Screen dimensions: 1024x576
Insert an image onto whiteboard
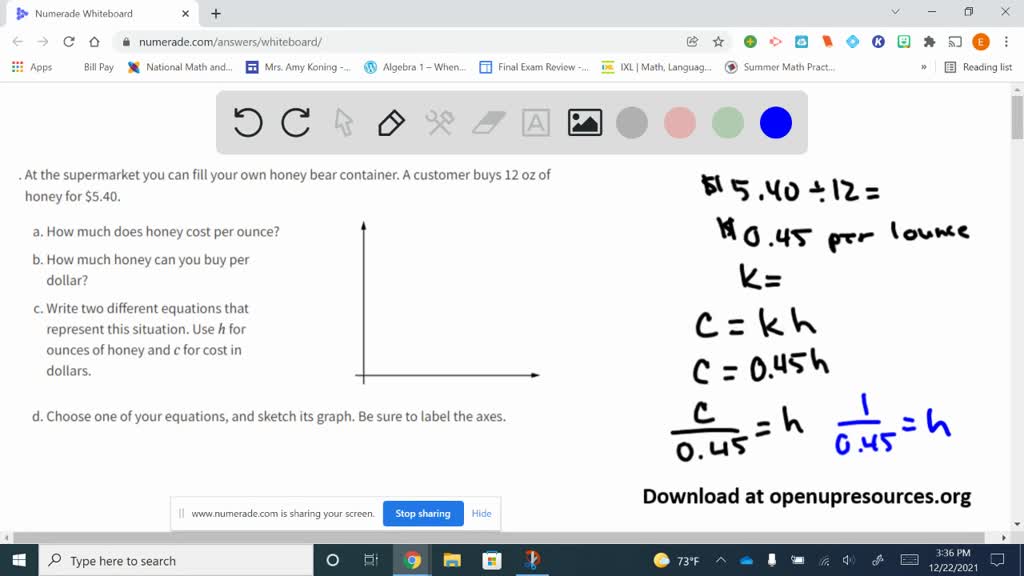point(584,123)
